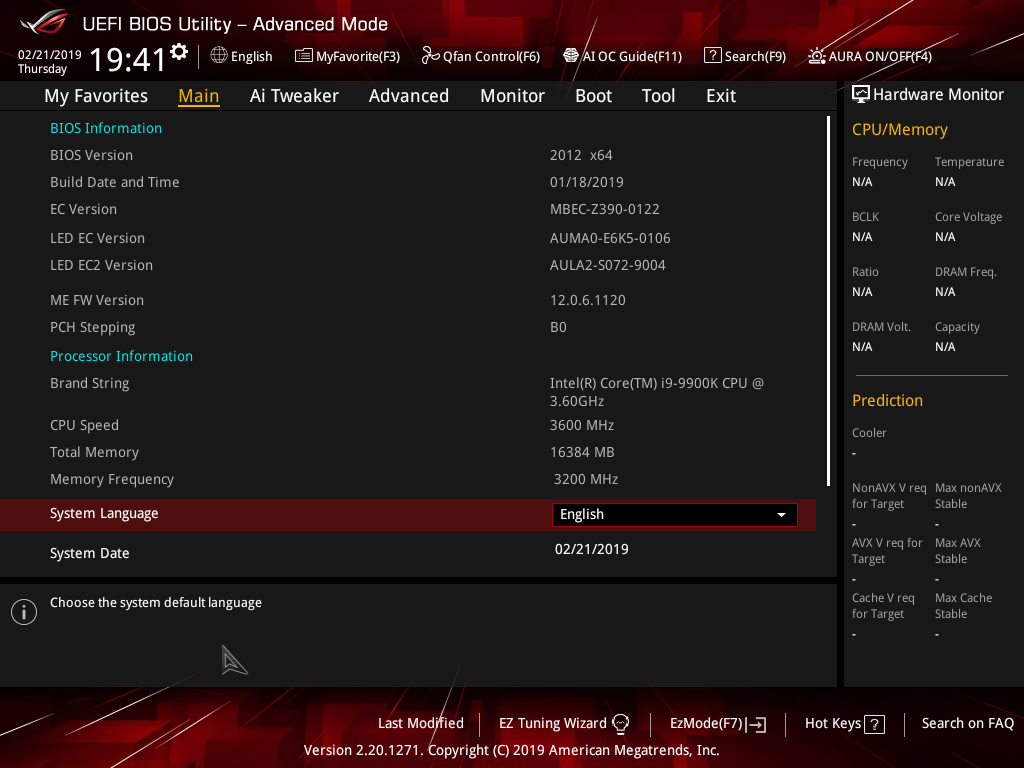Click the MyFavorite(F3) label
Viewport: 1024px width, 768px height.
coord(358,57)
